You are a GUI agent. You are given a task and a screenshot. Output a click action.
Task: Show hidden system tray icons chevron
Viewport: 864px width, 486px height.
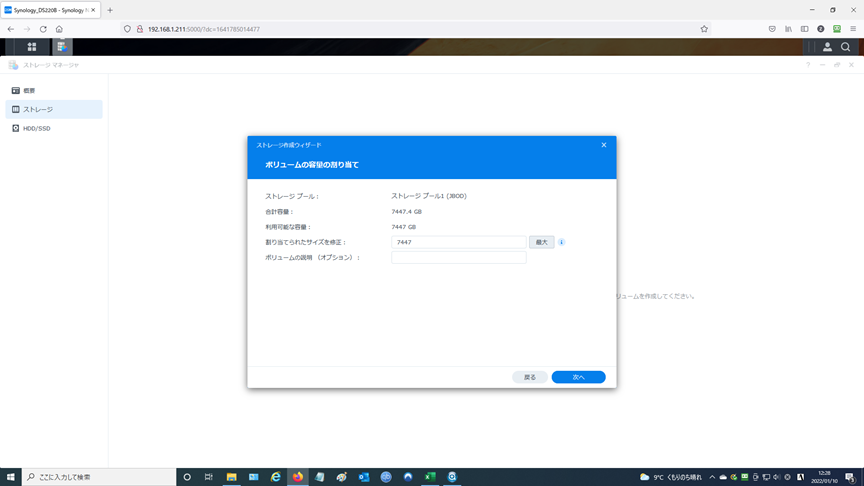pos(712,477)
